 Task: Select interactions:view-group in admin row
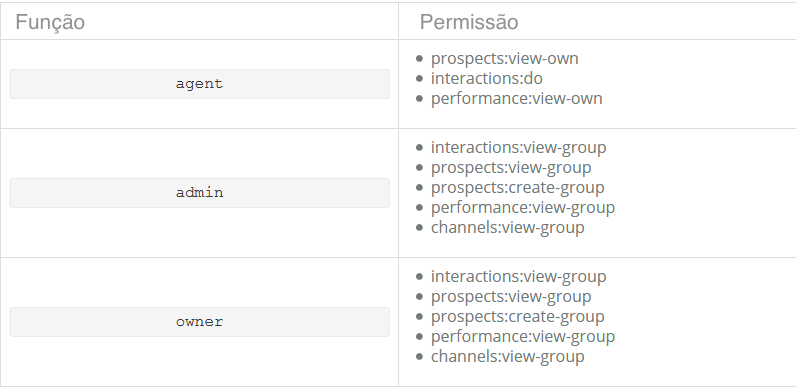tap(518, 147)
